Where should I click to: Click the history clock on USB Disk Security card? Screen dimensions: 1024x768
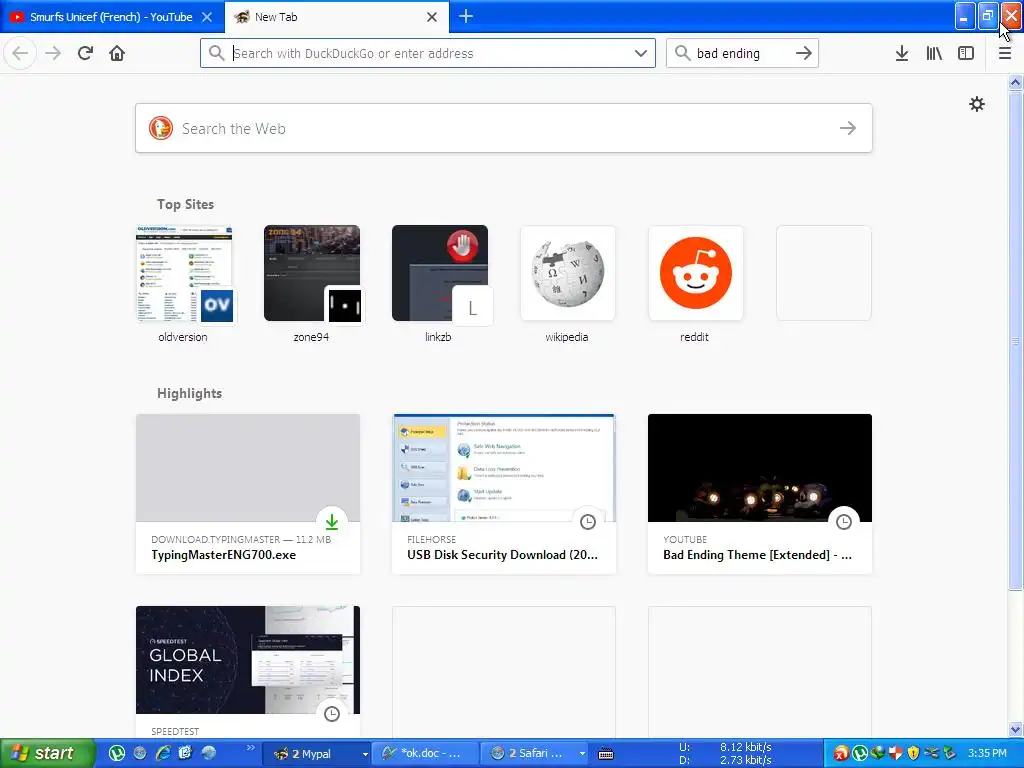pyautogui.click(x=588, y=521)
